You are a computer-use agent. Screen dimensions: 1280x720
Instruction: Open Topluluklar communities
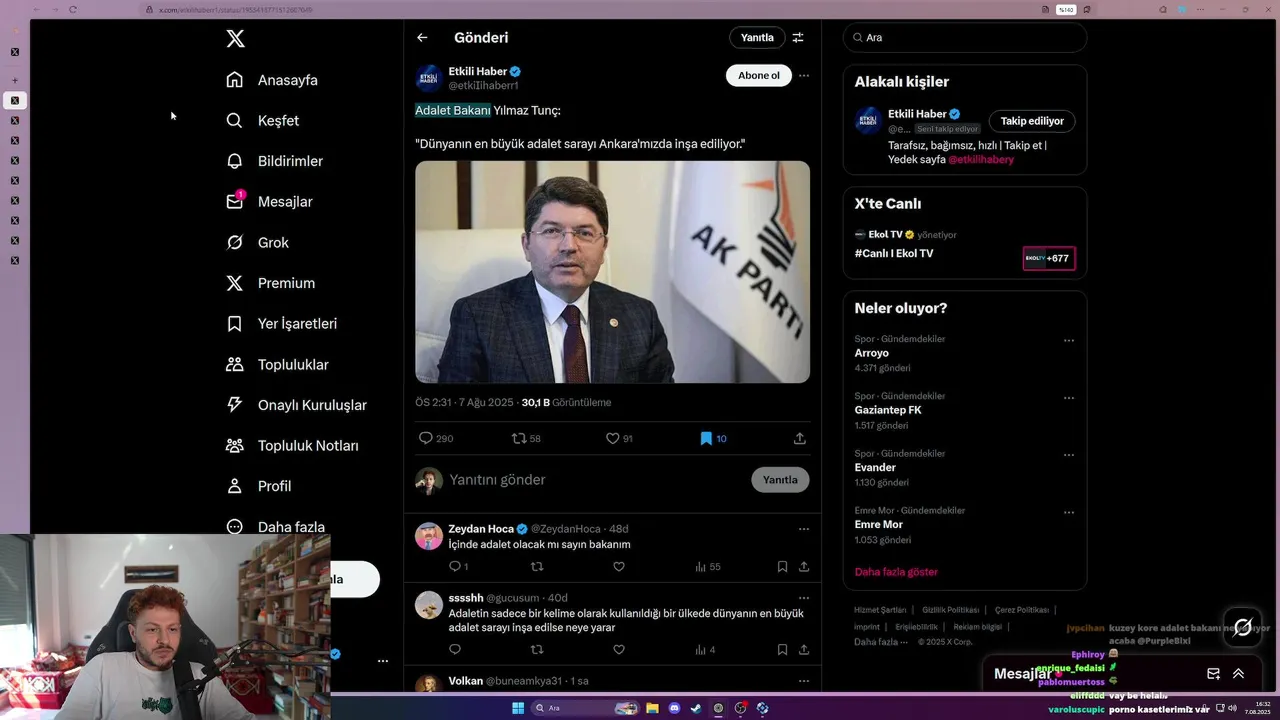(x=278, y=364)
